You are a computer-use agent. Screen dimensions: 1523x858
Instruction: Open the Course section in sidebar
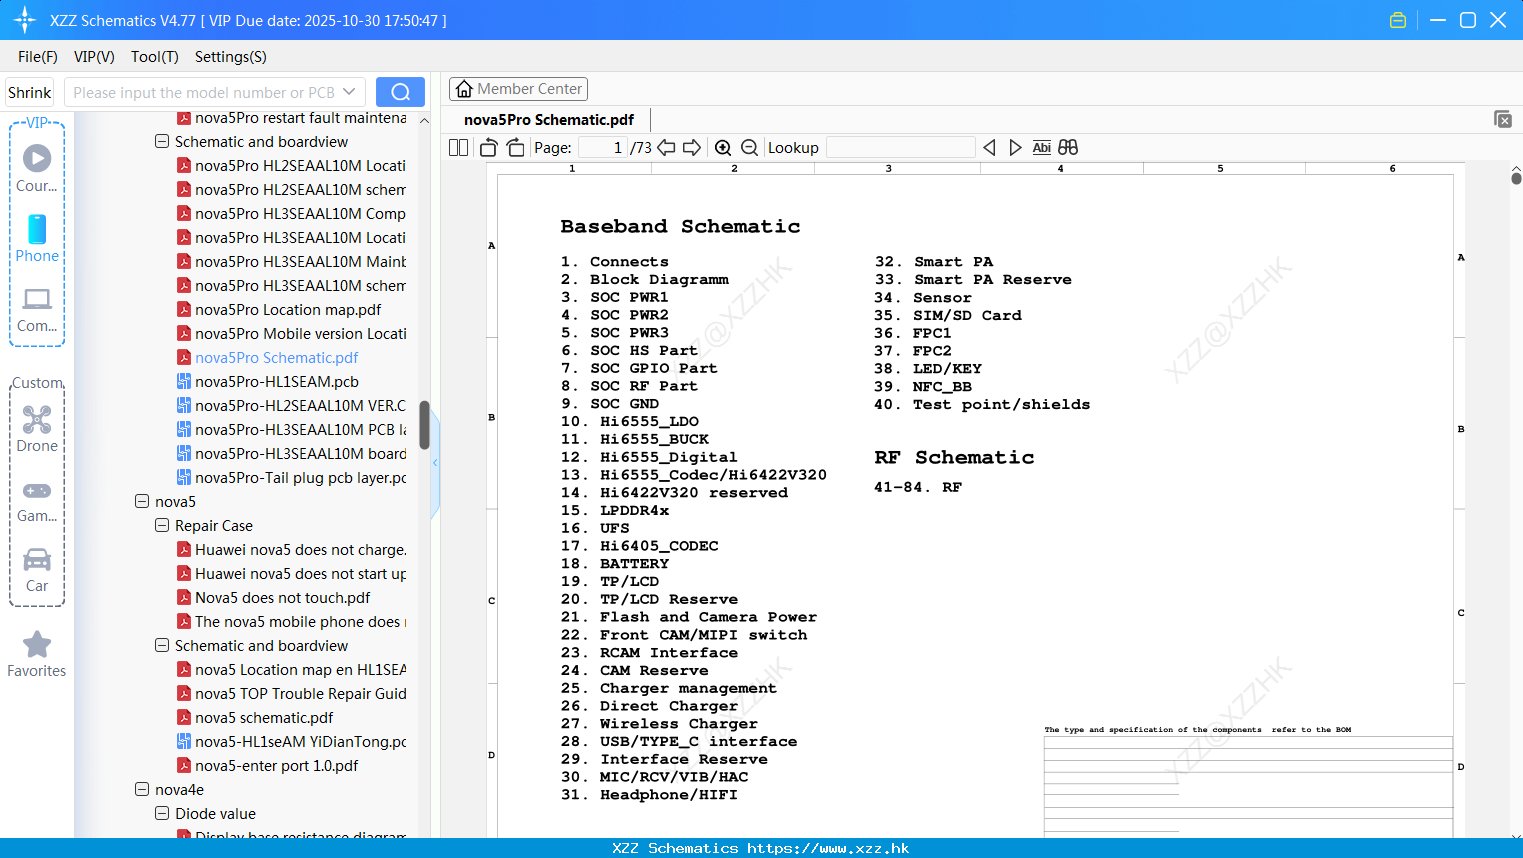[x=37, y=169]
